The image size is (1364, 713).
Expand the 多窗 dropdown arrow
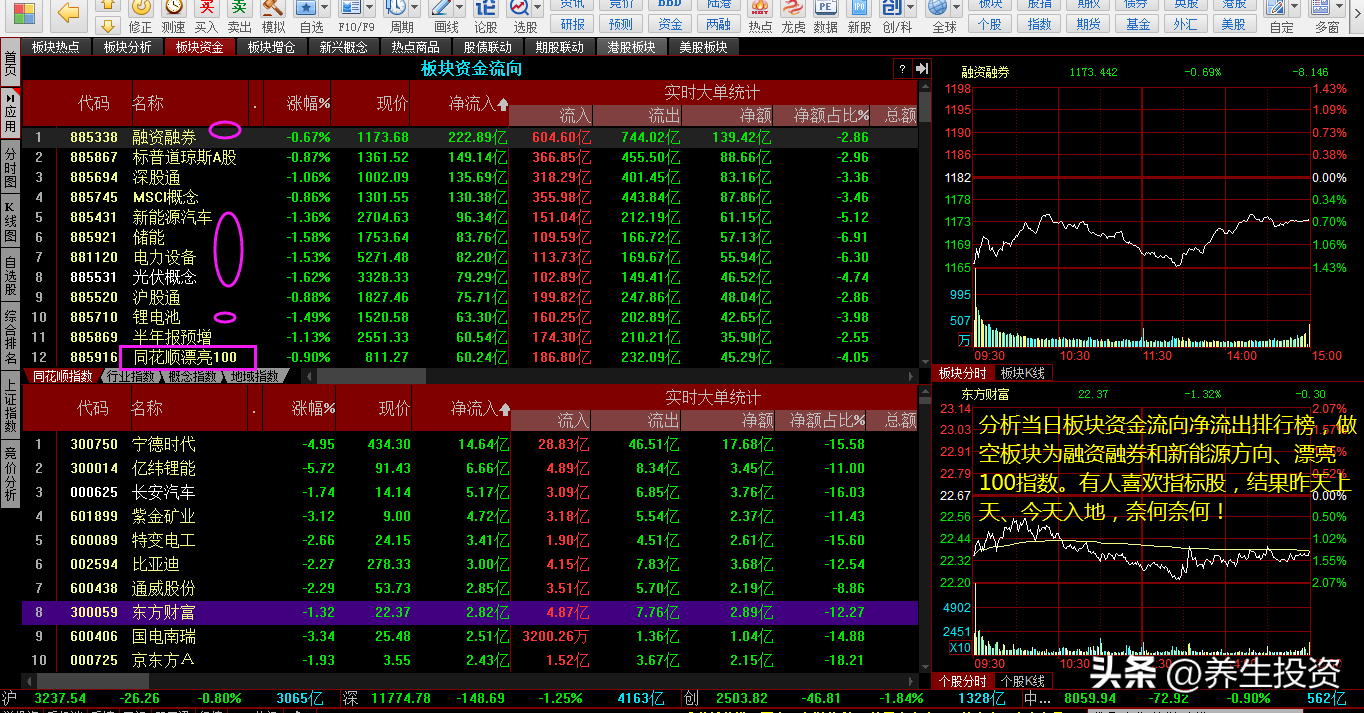click(x=1340, y=9)
